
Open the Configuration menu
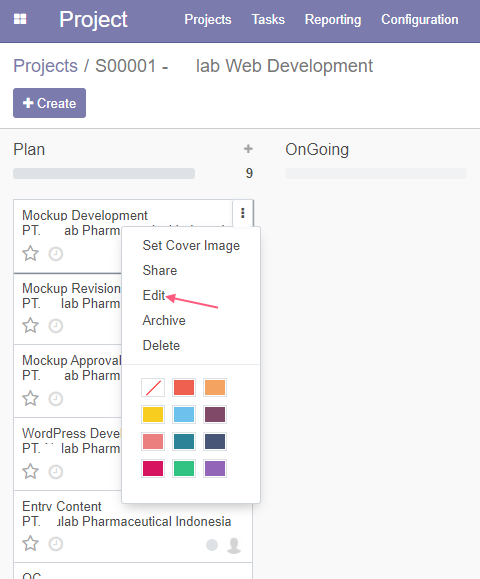[420, 19]
